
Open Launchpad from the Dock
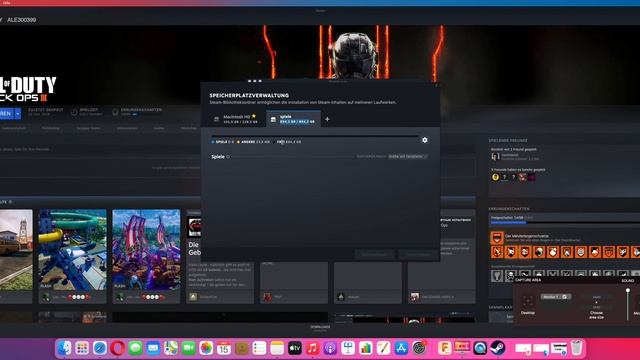pyautogui.click(x=82, y=348)
